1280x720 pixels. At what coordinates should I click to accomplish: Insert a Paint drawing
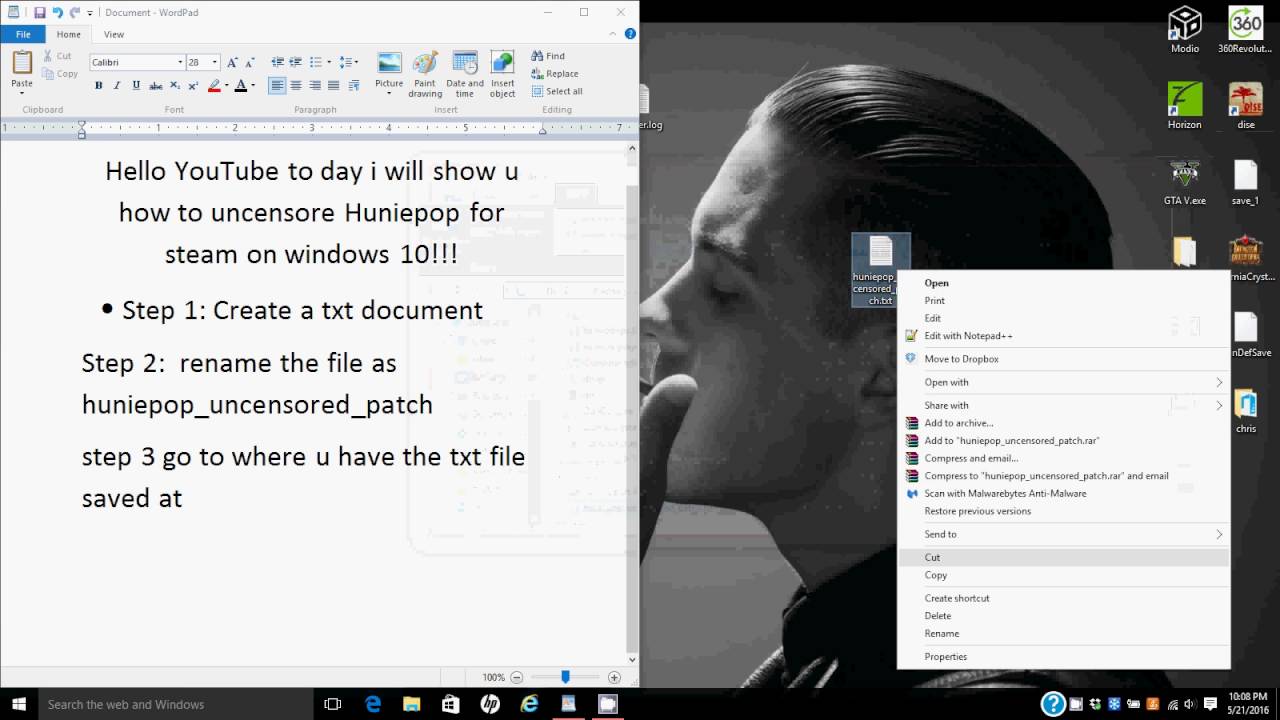[425, 75]
